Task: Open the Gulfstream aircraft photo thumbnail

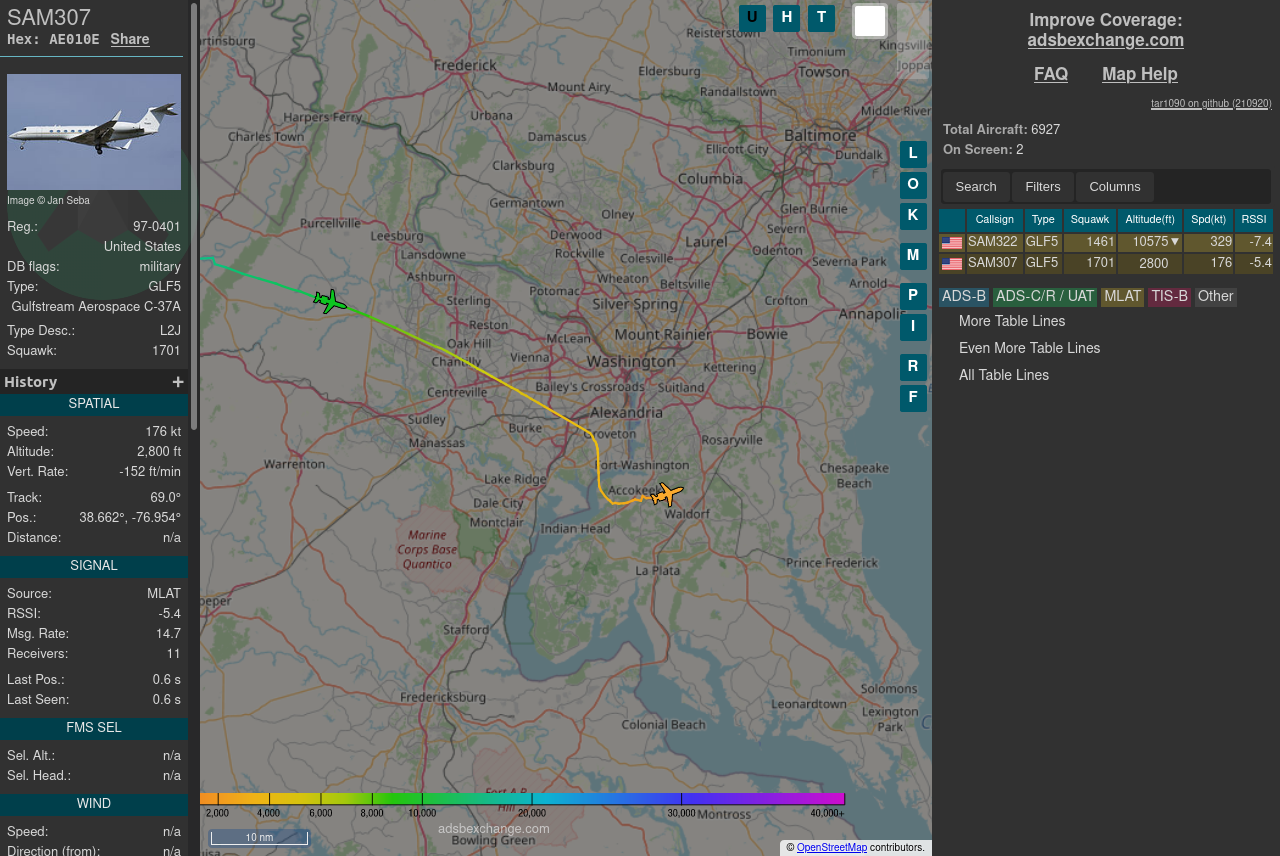Action: click(94, 132)
